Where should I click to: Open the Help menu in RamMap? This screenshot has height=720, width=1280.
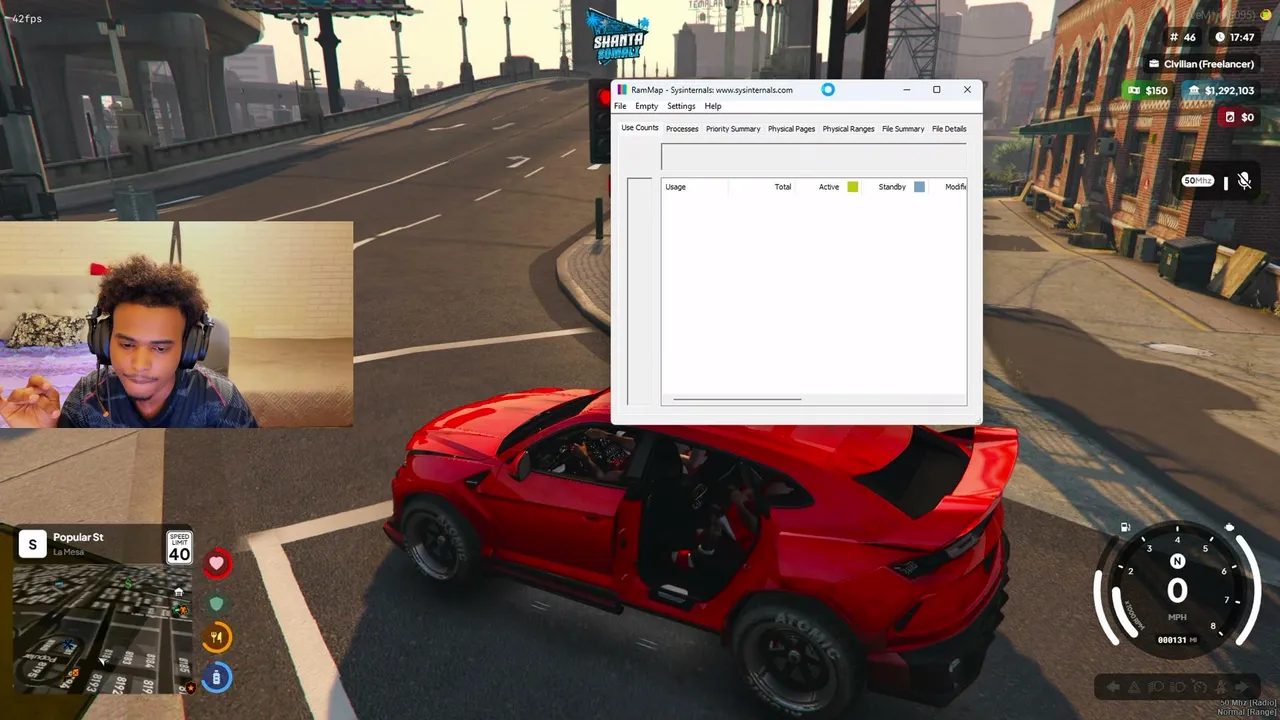point(713,106)
